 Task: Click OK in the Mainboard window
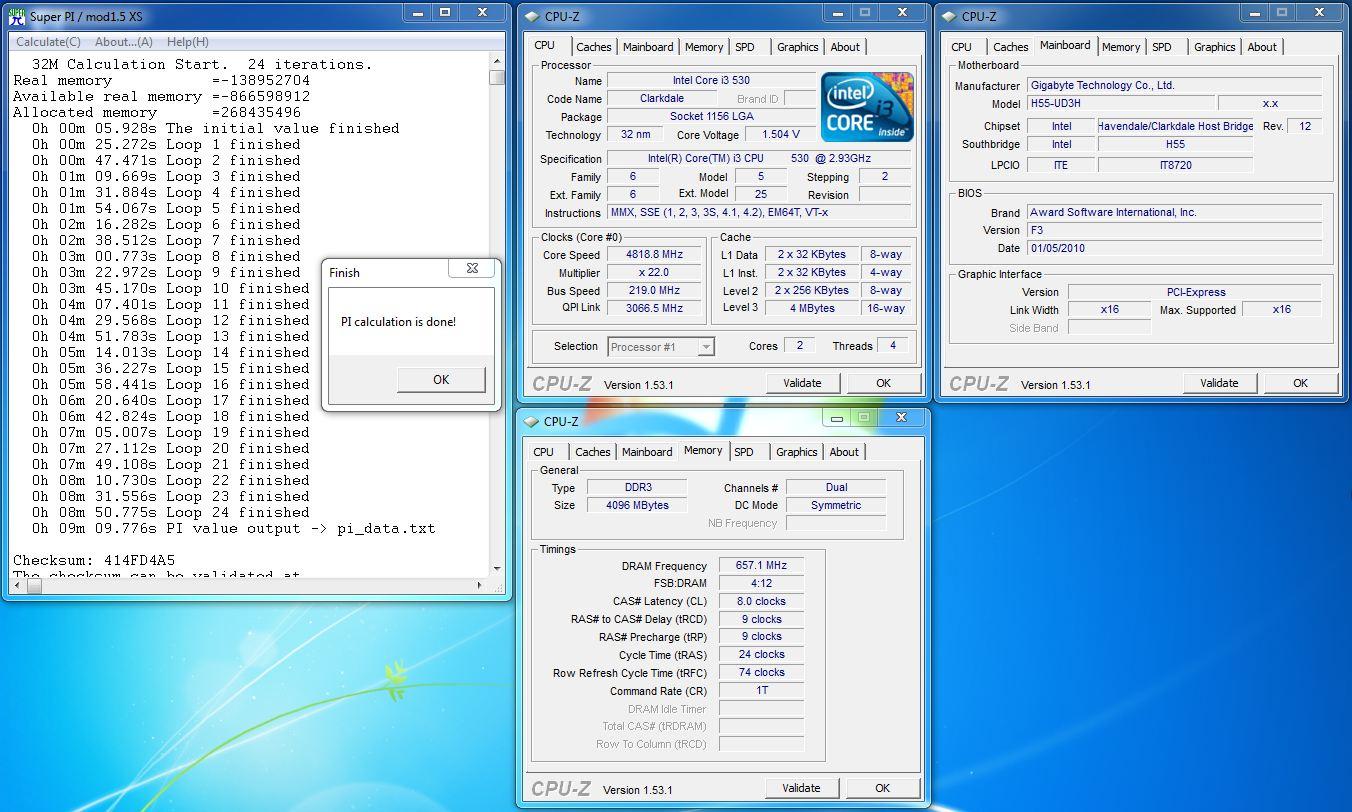click(x=1300, y=383)
